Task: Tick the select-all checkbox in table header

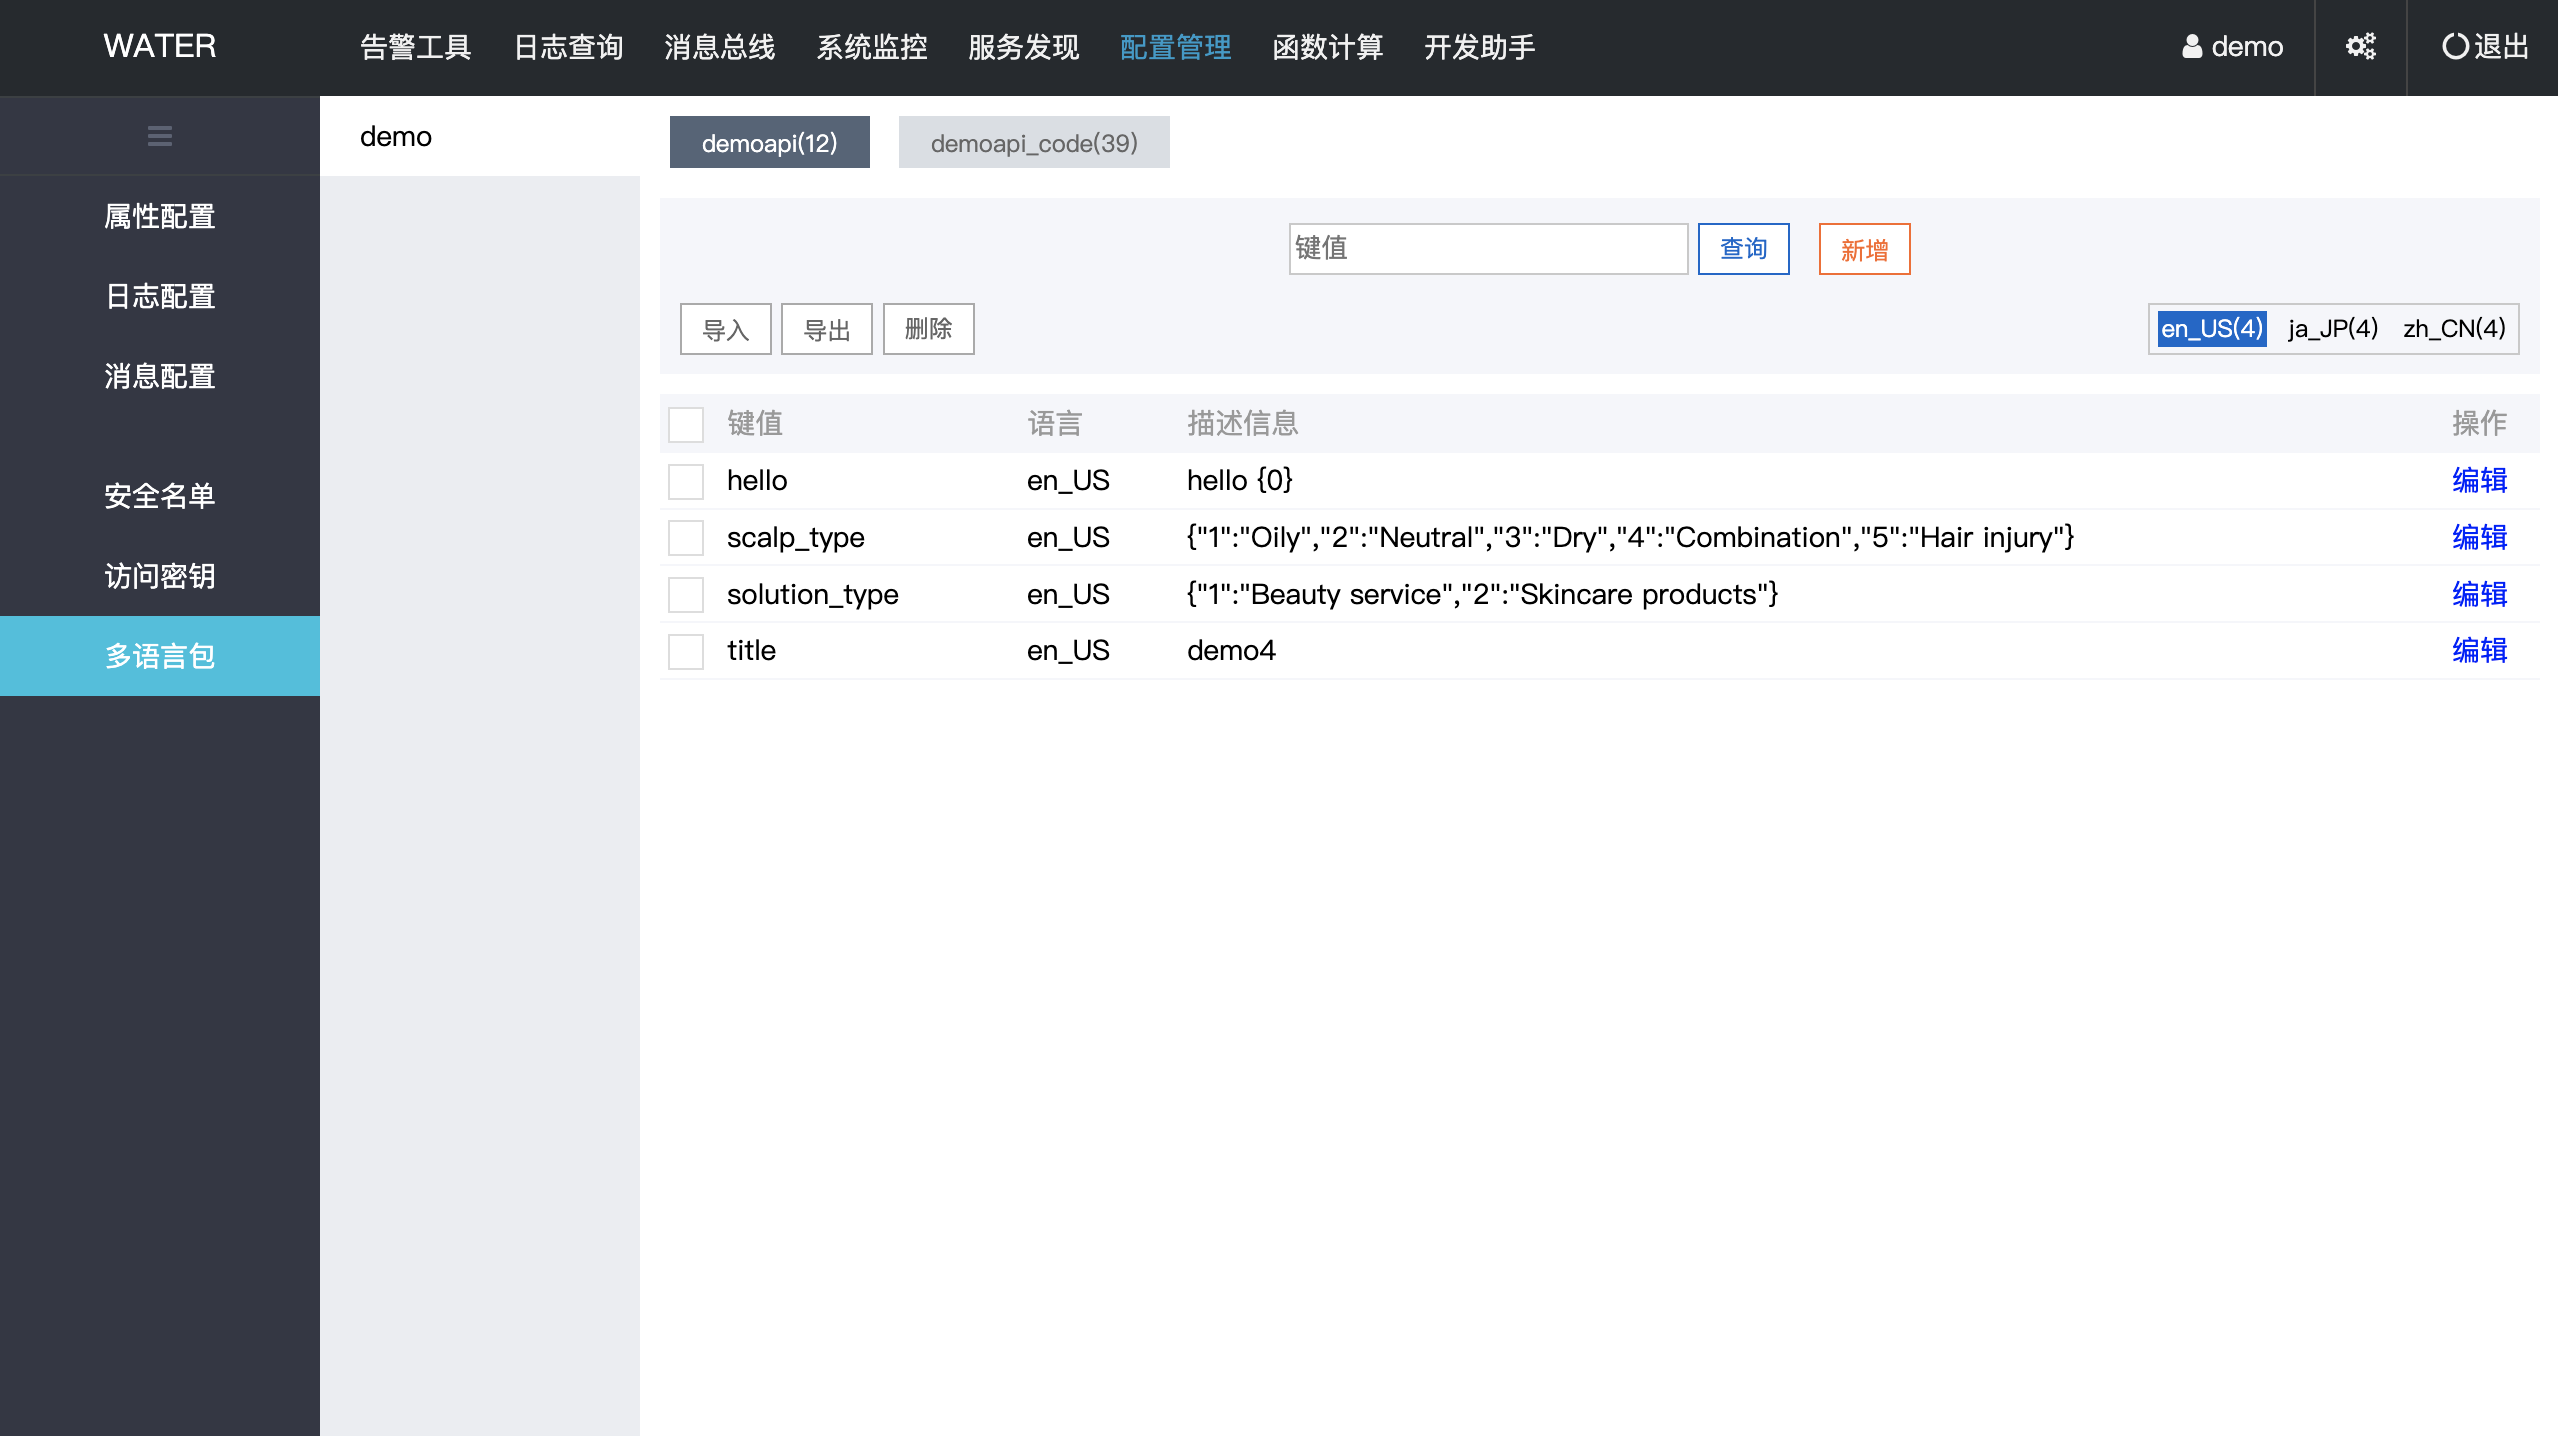Action: [686, 425]
